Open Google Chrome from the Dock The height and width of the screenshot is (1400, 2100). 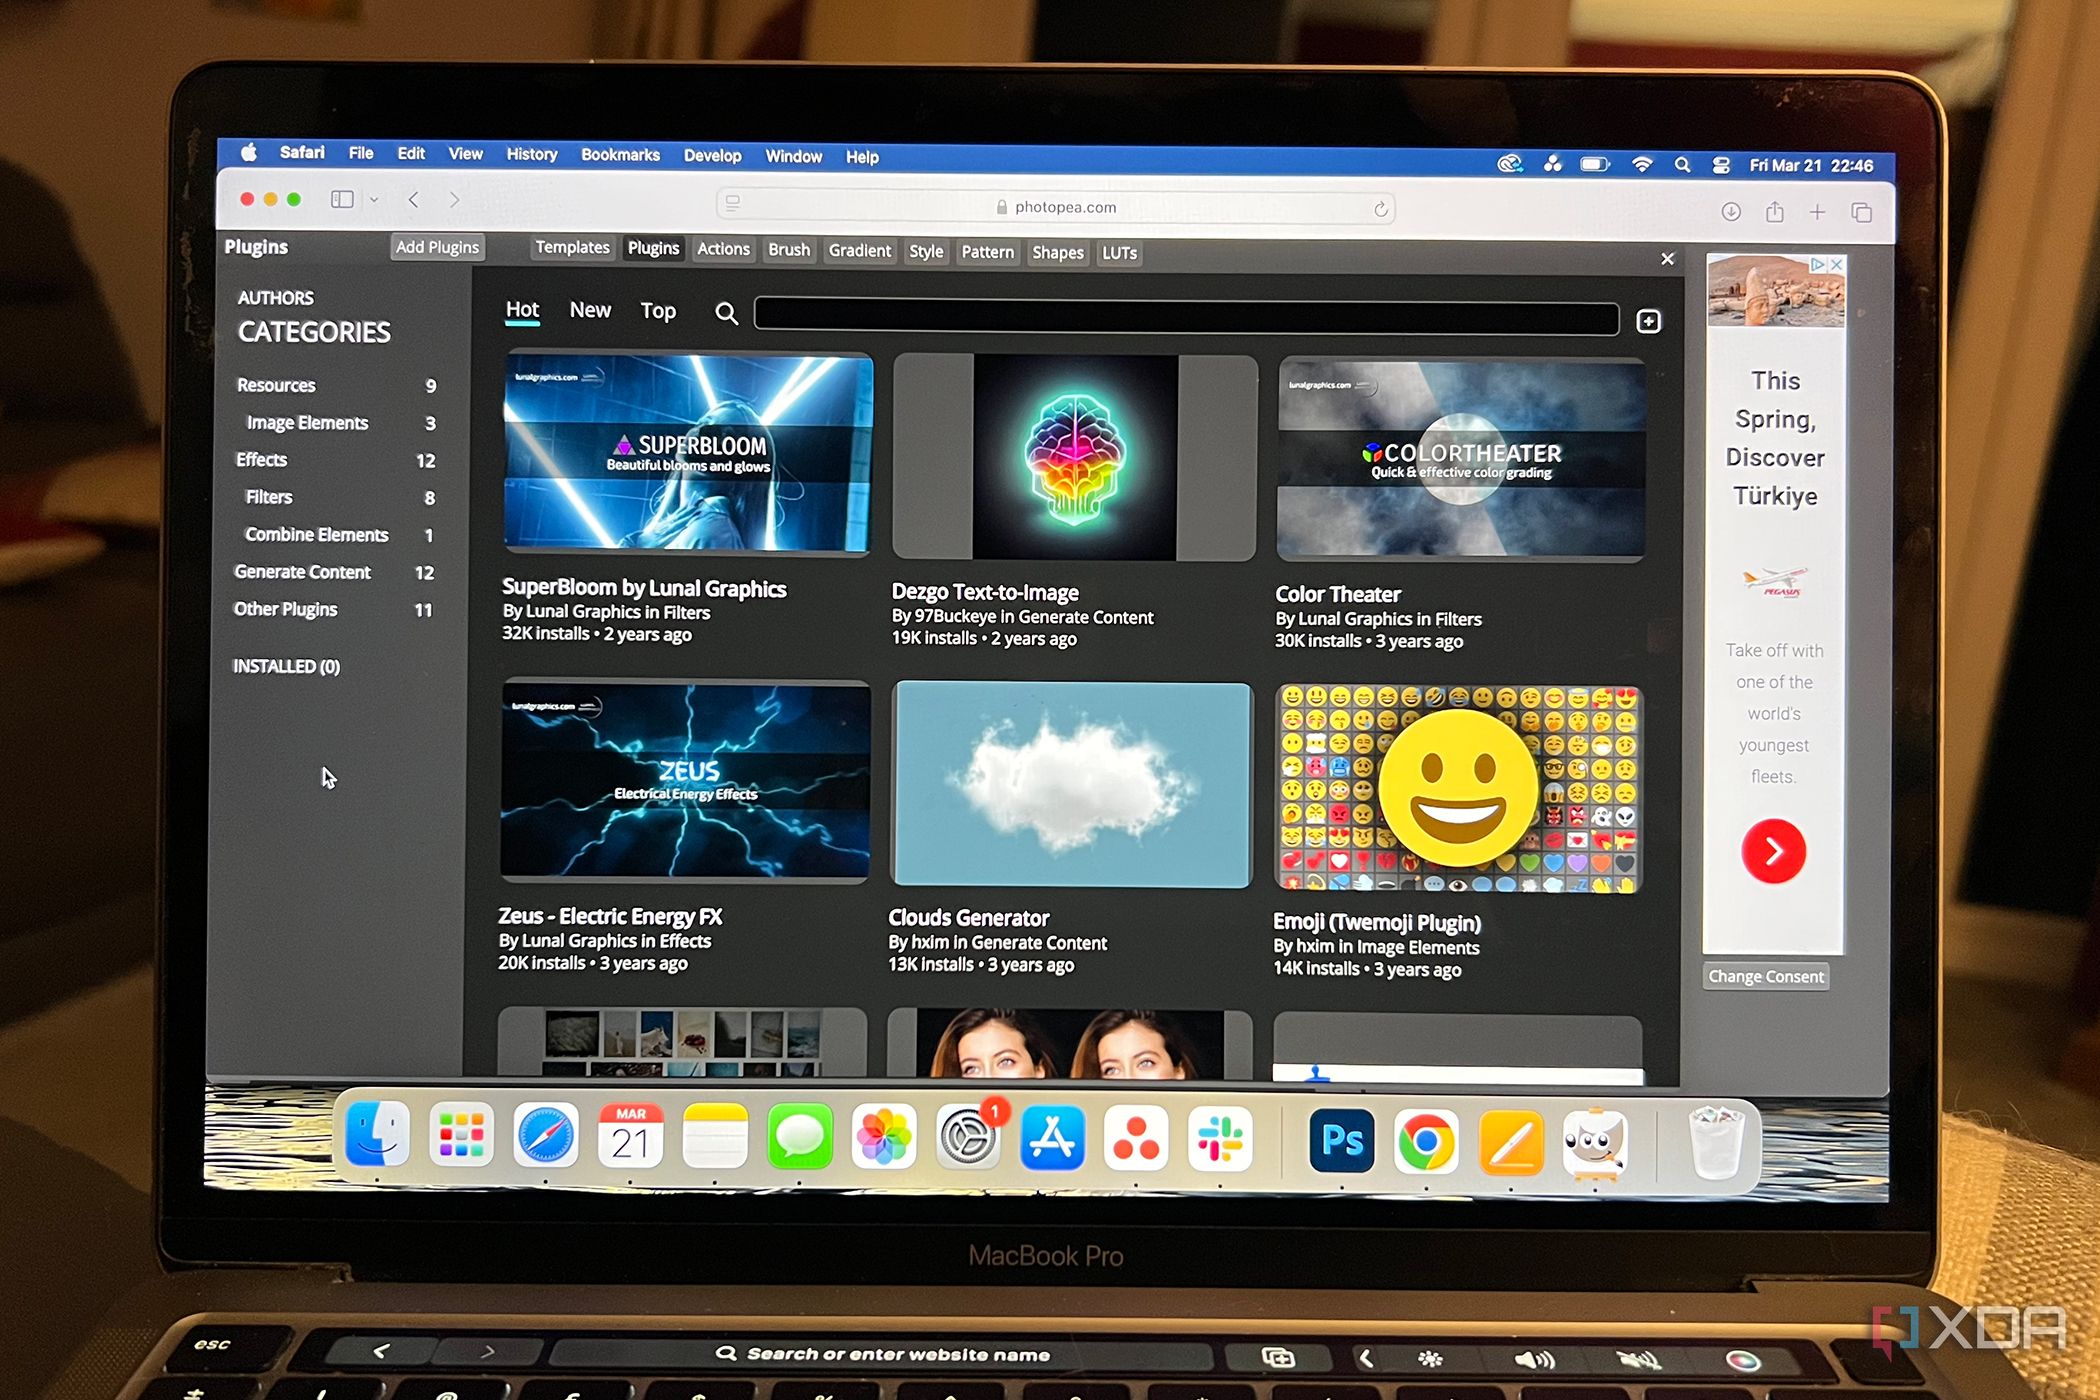1426,1140
